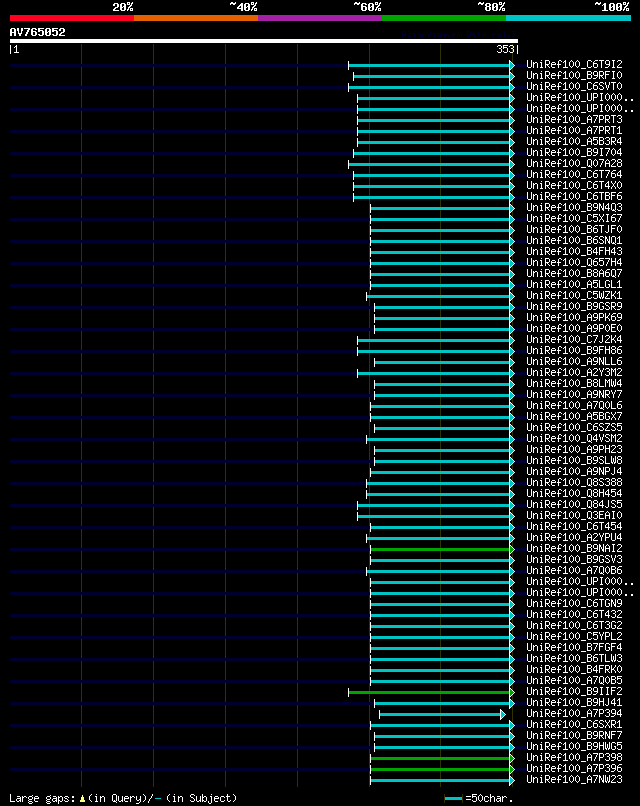Select the UniRef100_B9NAI2 label
This screenshot has height=806, width=640.
coord(574,548)
